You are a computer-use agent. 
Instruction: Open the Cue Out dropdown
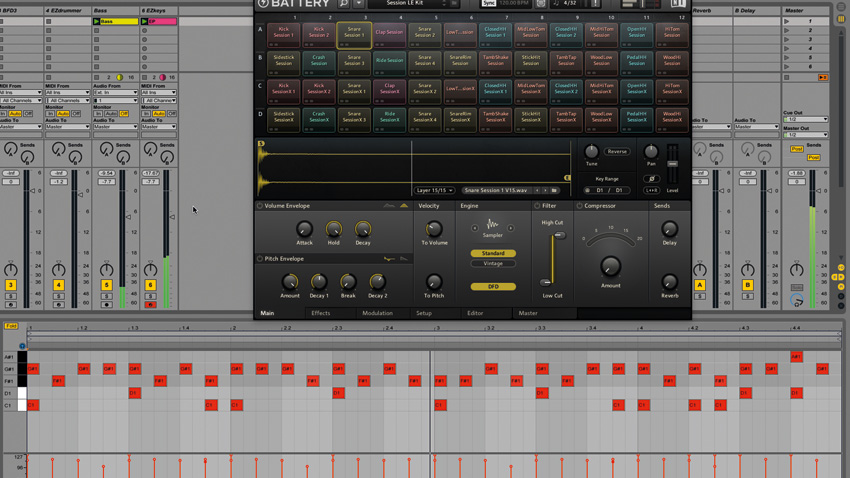coord(806,119)
